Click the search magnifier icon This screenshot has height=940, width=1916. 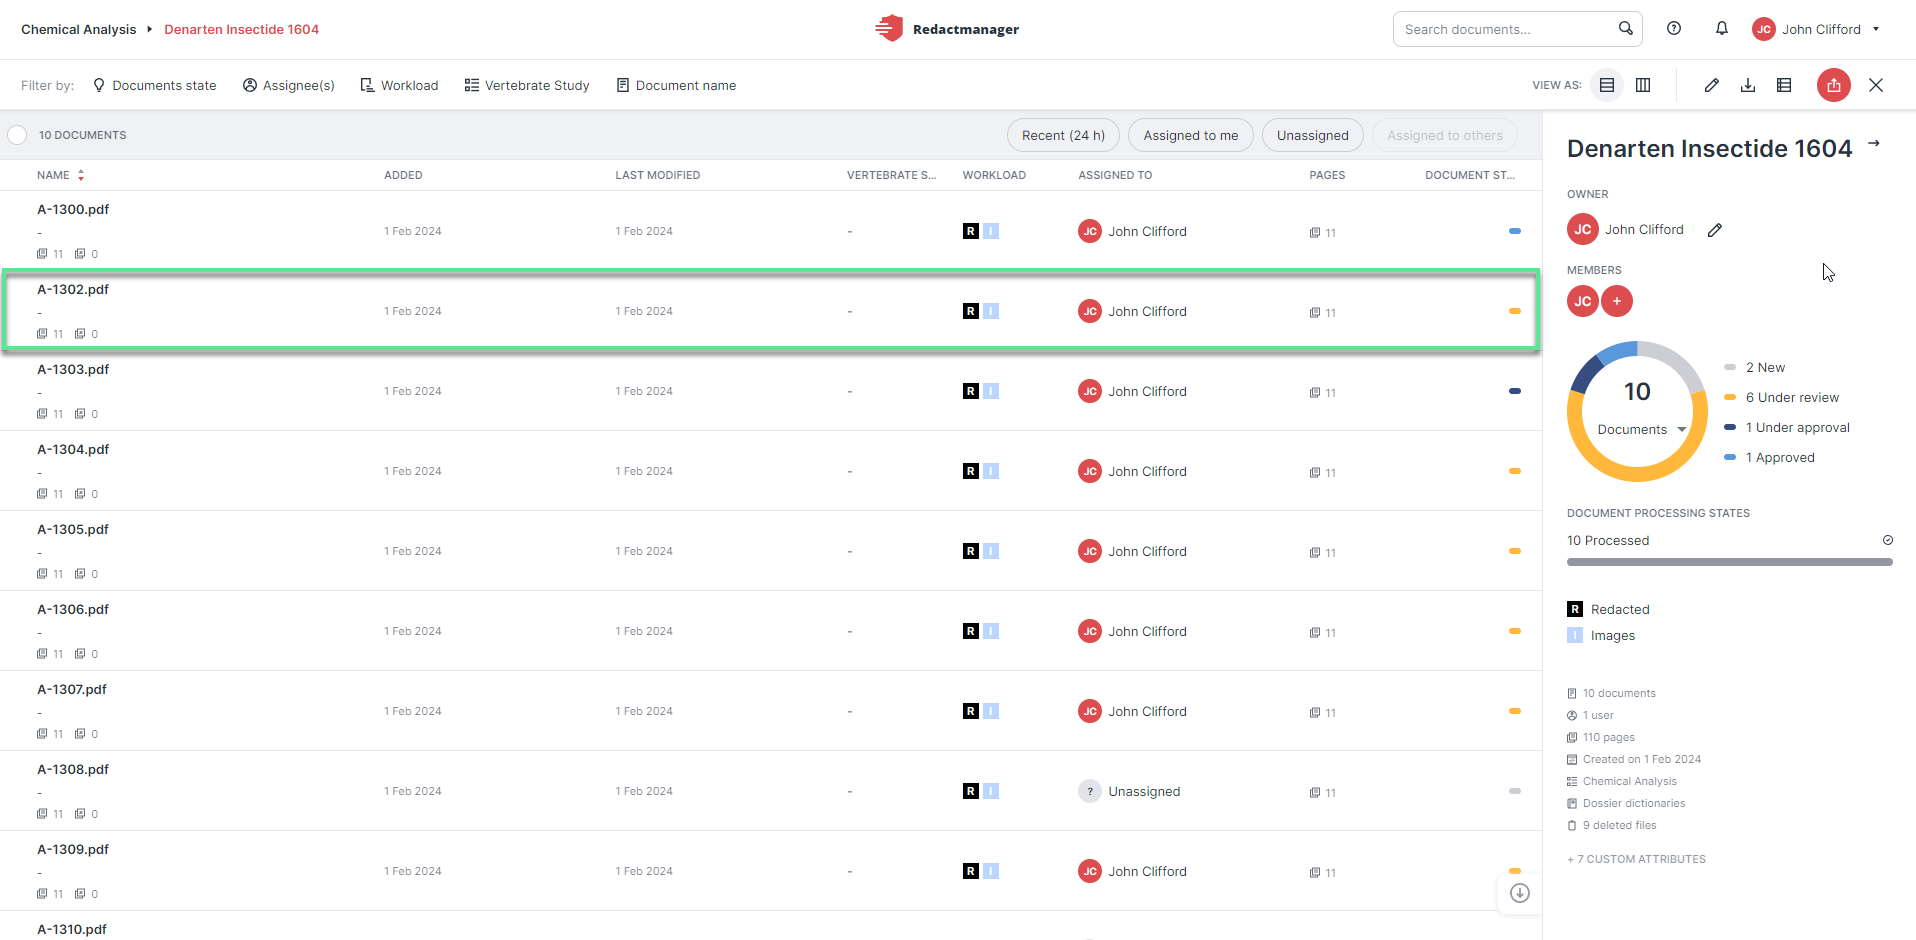coord(1626,29)
